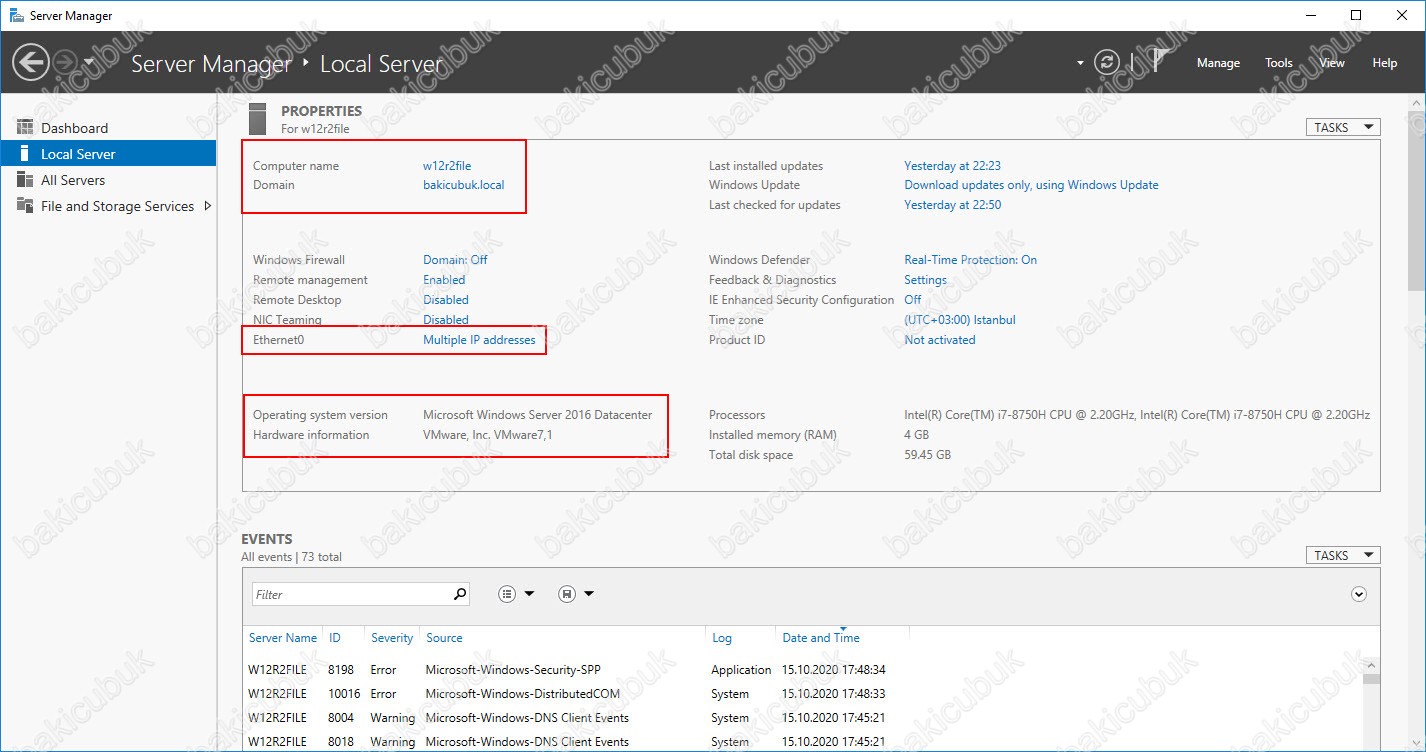Image resolution: width=1426 pixels, height=752 pixels.
Task: Sort events by Source column
Action: [x=444, y=638]
